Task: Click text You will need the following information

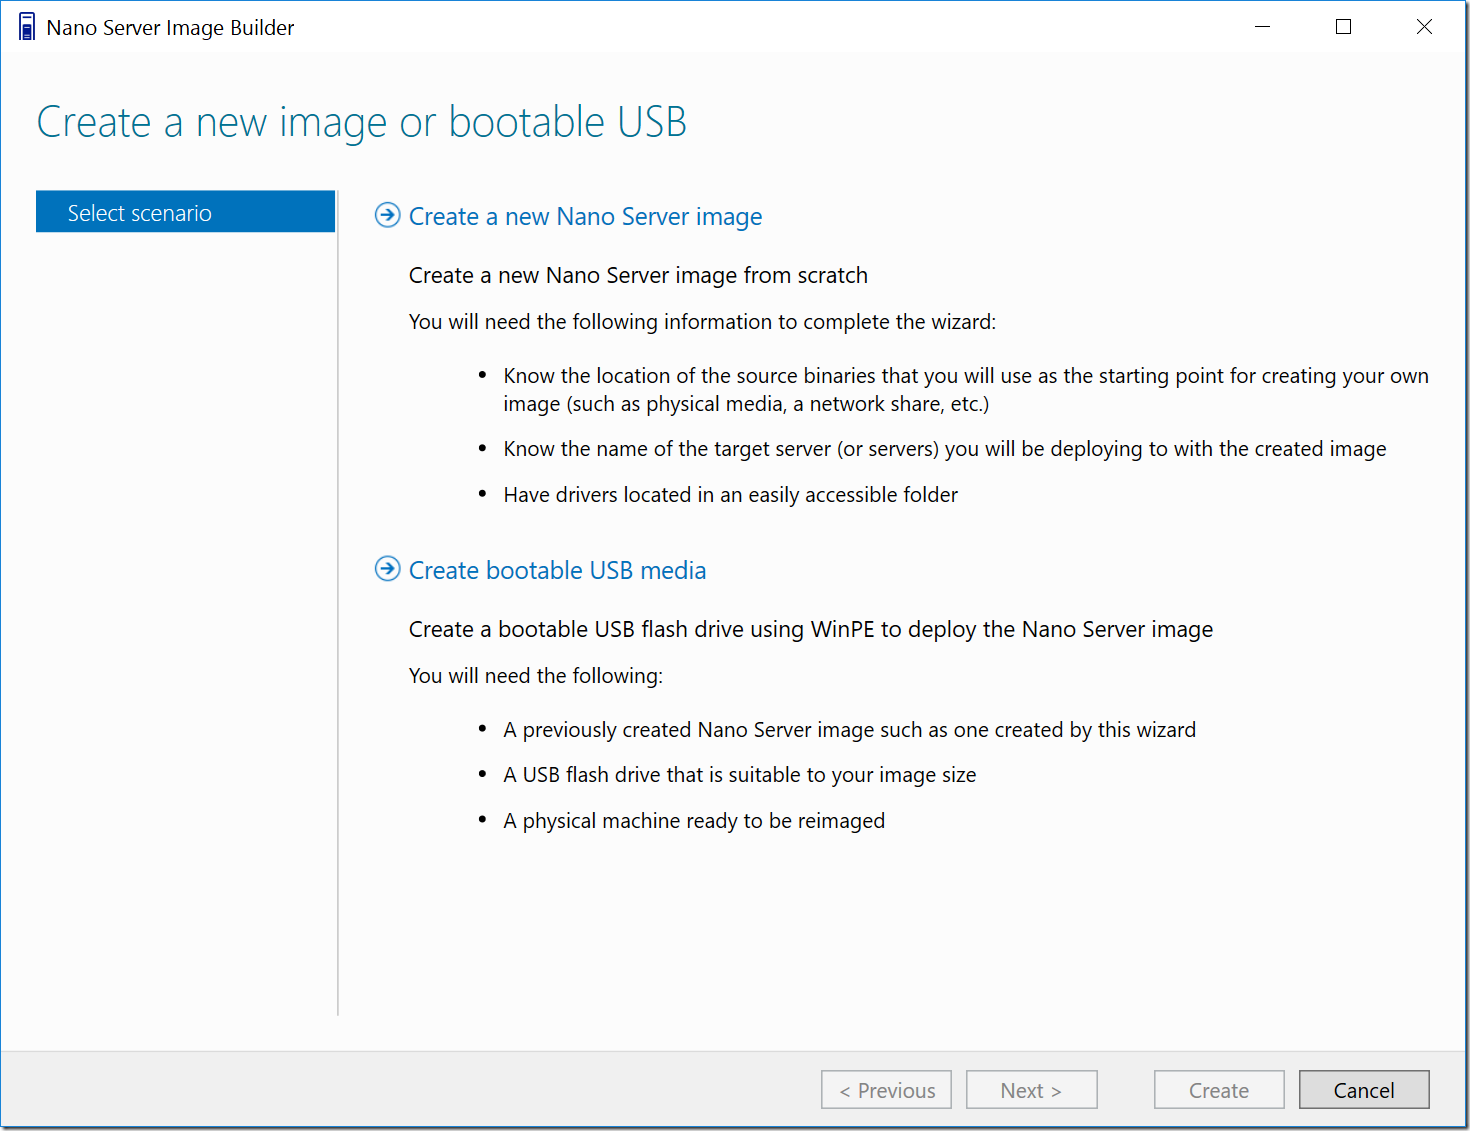Action: tap(702, 322)
